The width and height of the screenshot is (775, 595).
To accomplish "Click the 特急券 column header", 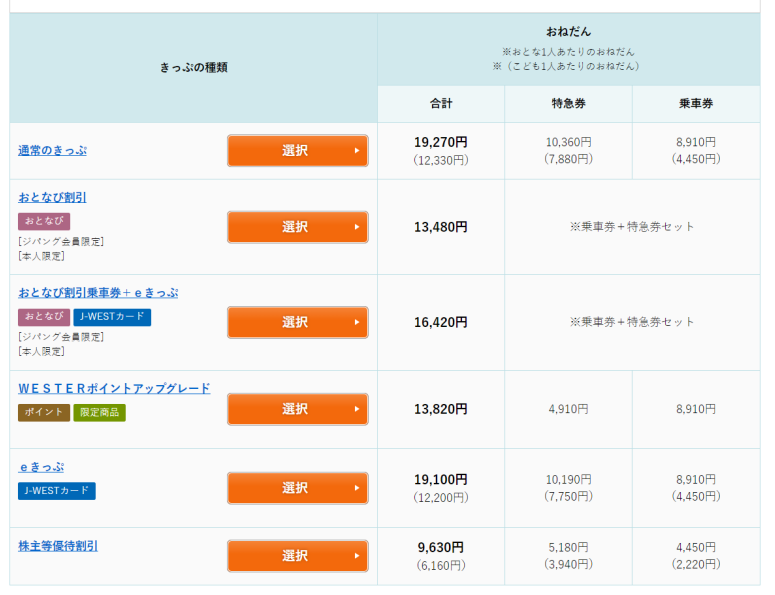I will 567,104.
